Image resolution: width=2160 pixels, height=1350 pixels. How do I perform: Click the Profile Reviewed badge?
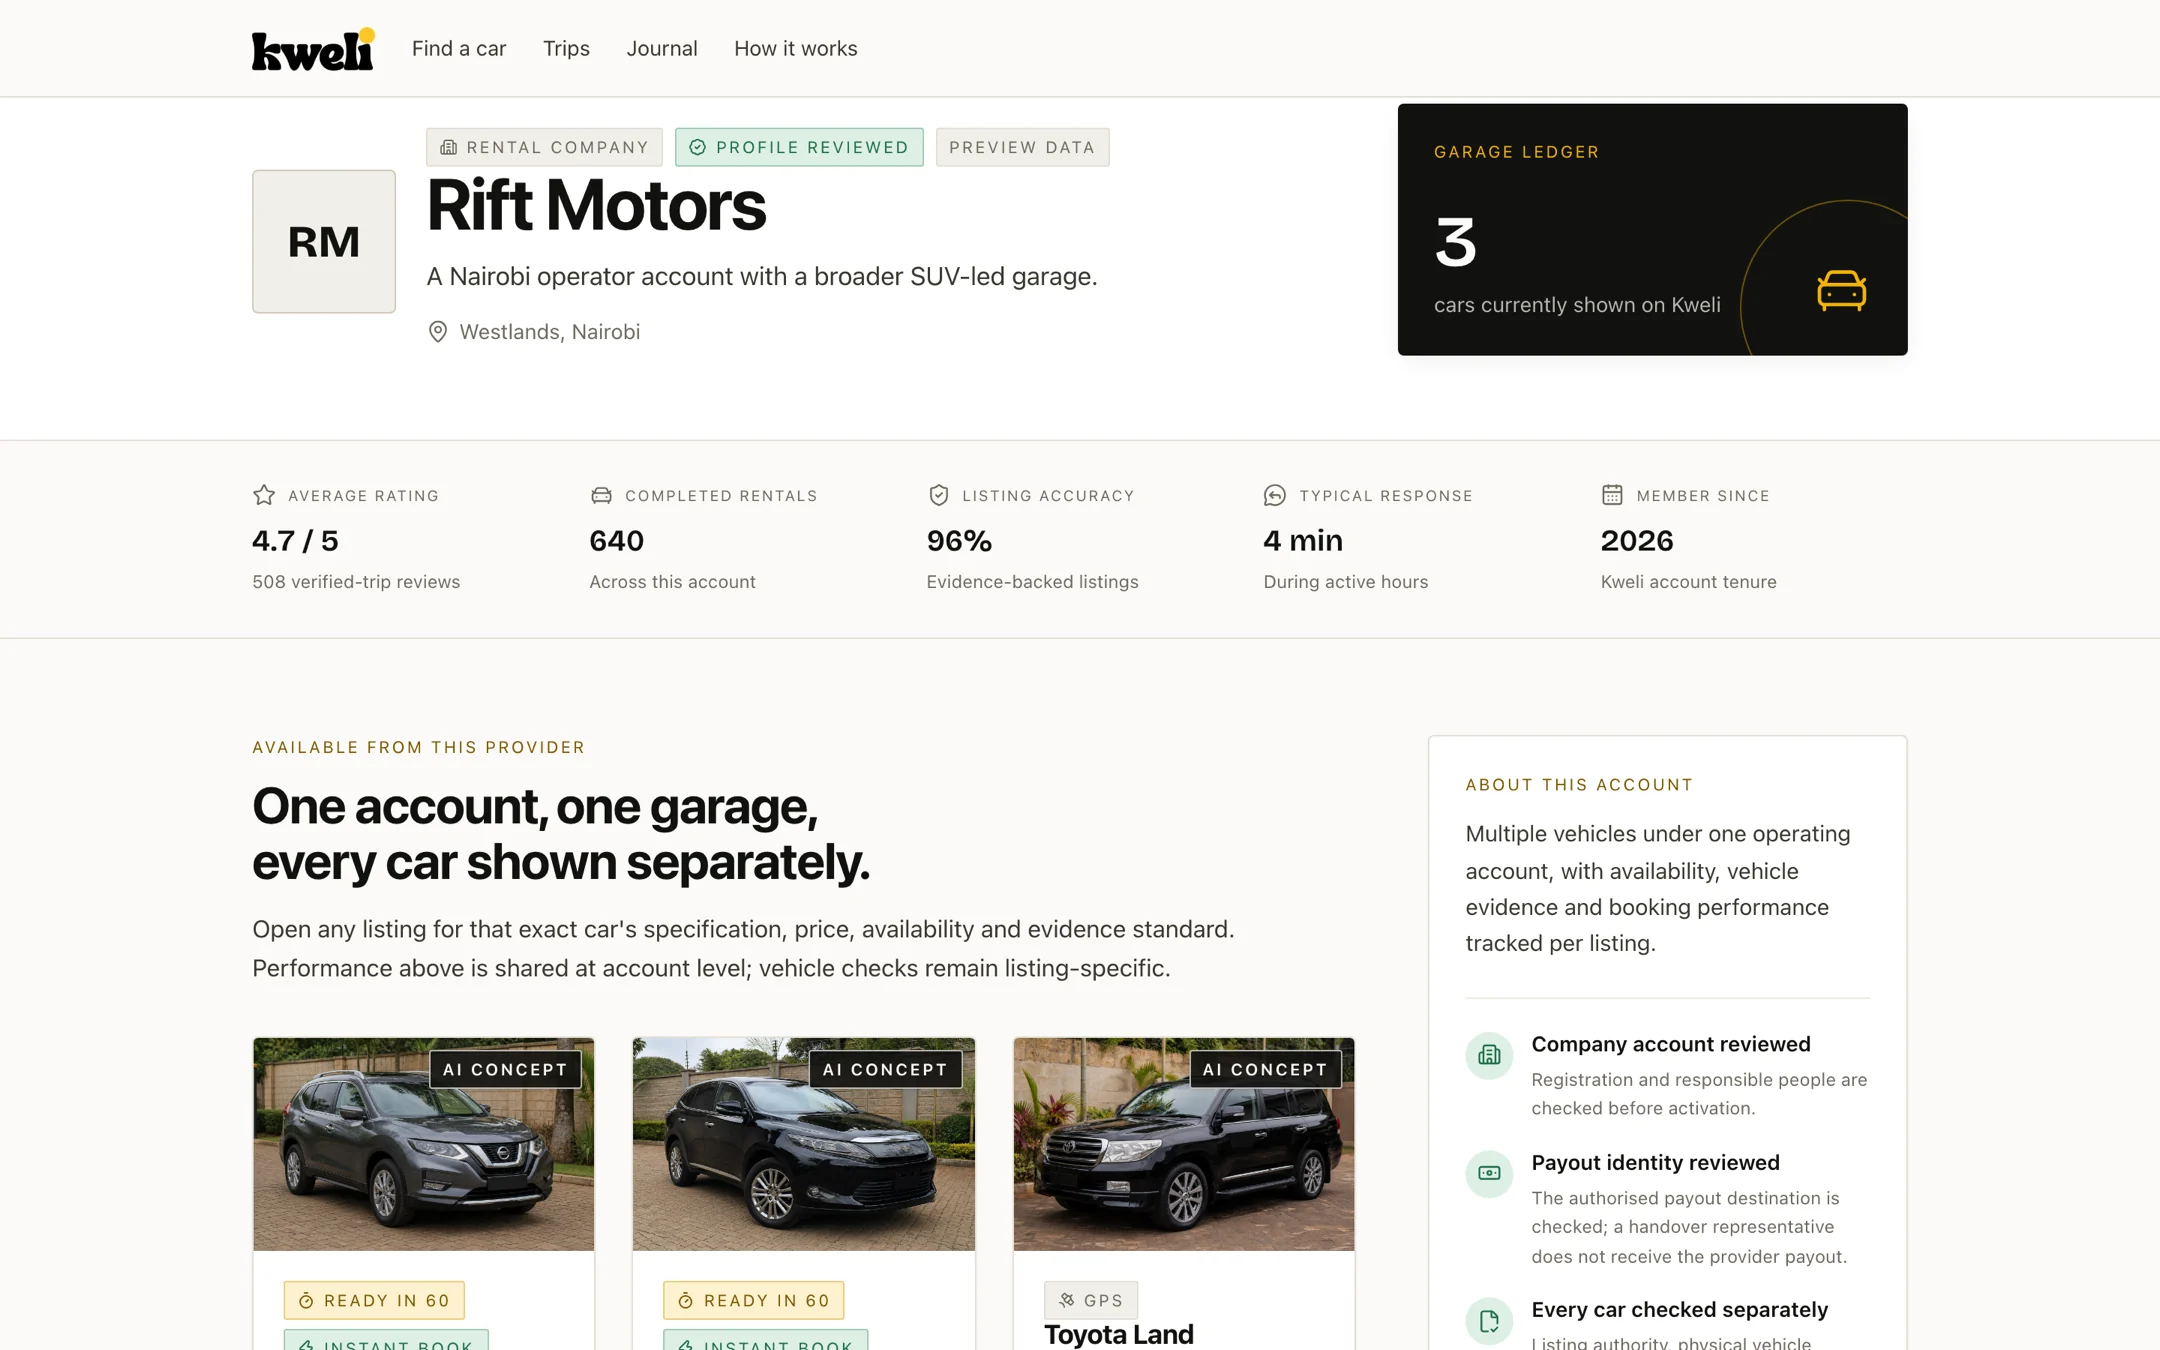pos(799,147)
